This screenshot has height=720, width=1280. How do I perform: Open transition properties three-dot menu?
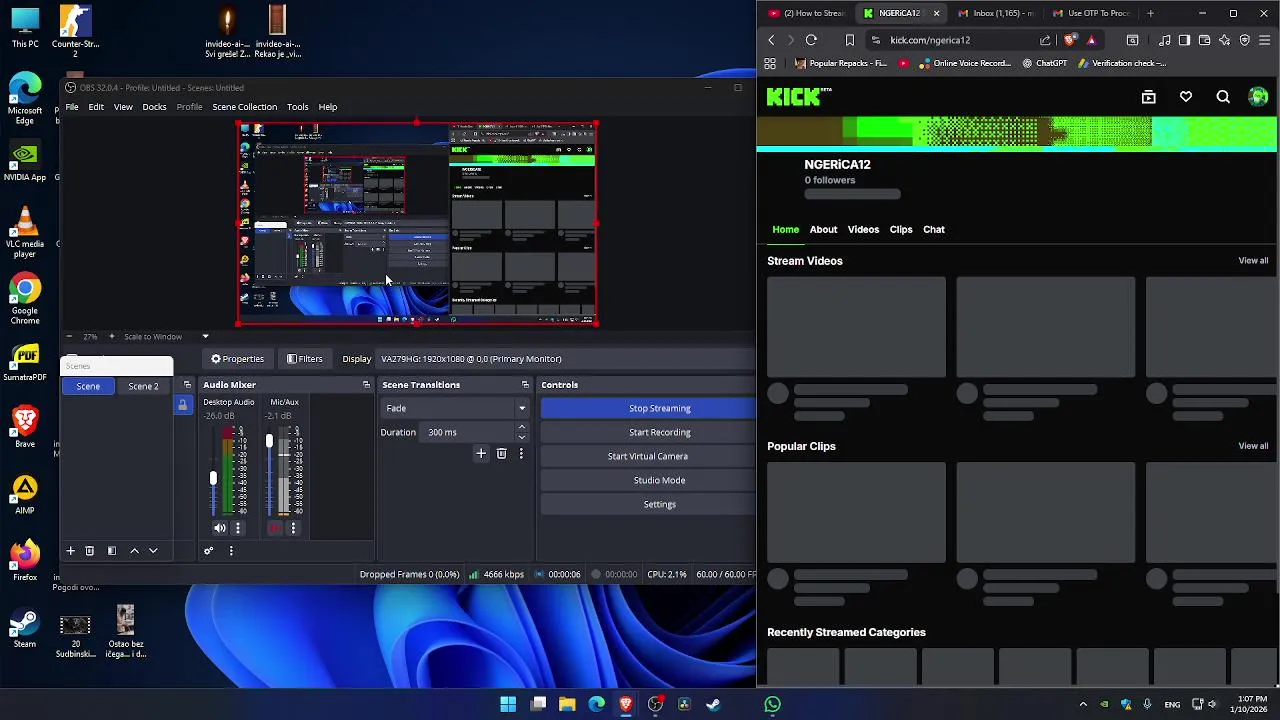(521, 454)
